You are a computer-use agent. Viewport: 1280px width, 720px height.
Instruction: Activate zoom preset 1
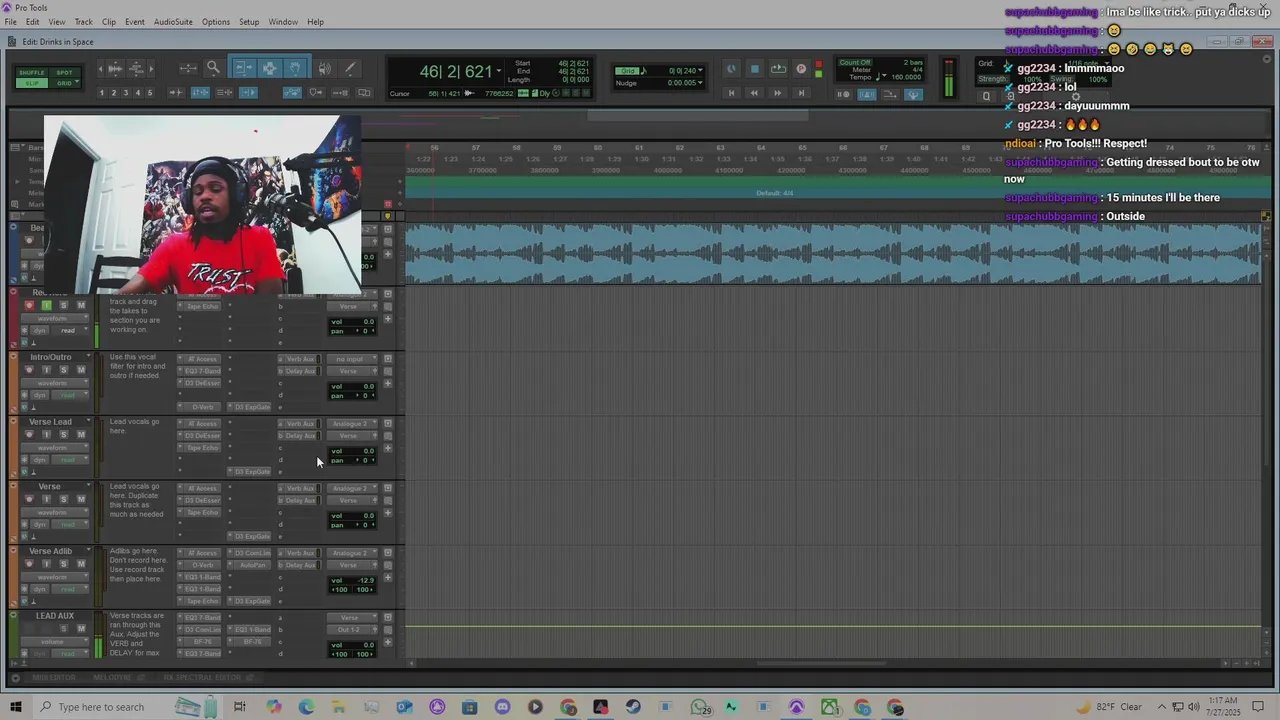point(102,93)
